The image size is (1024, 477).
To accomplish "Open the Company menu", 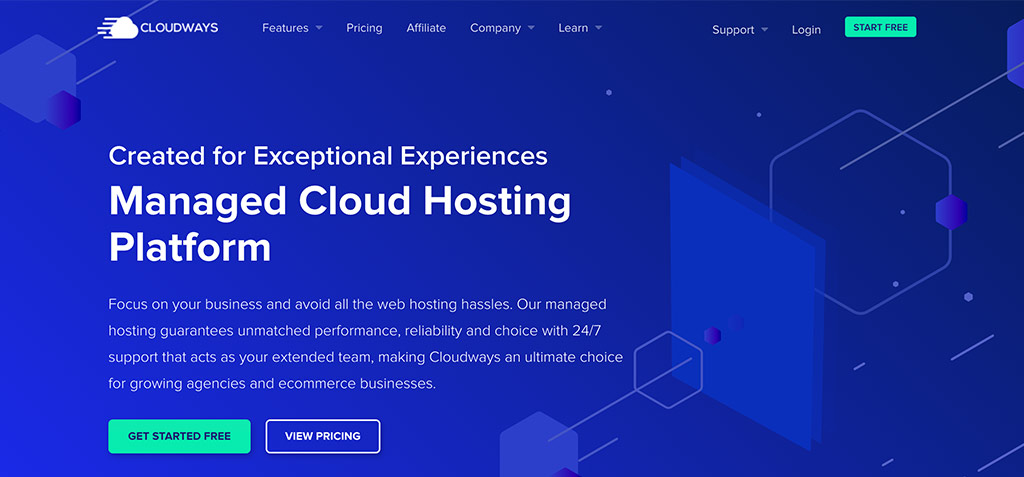I will [495, 28].
